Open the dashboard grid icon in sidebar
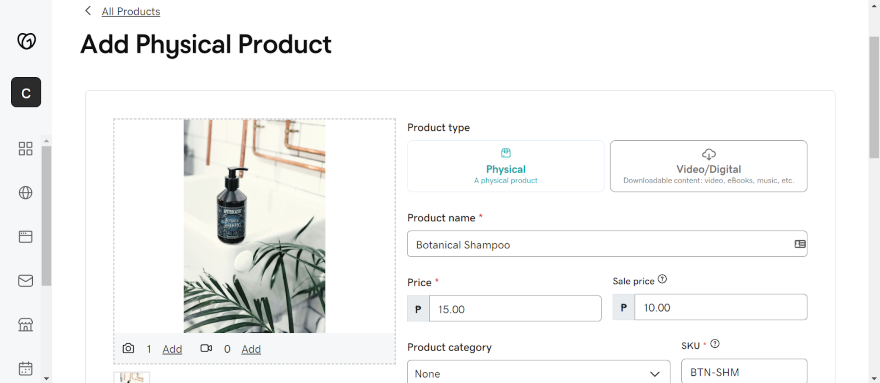The image size is (880, 383). (x=26, y=149)
